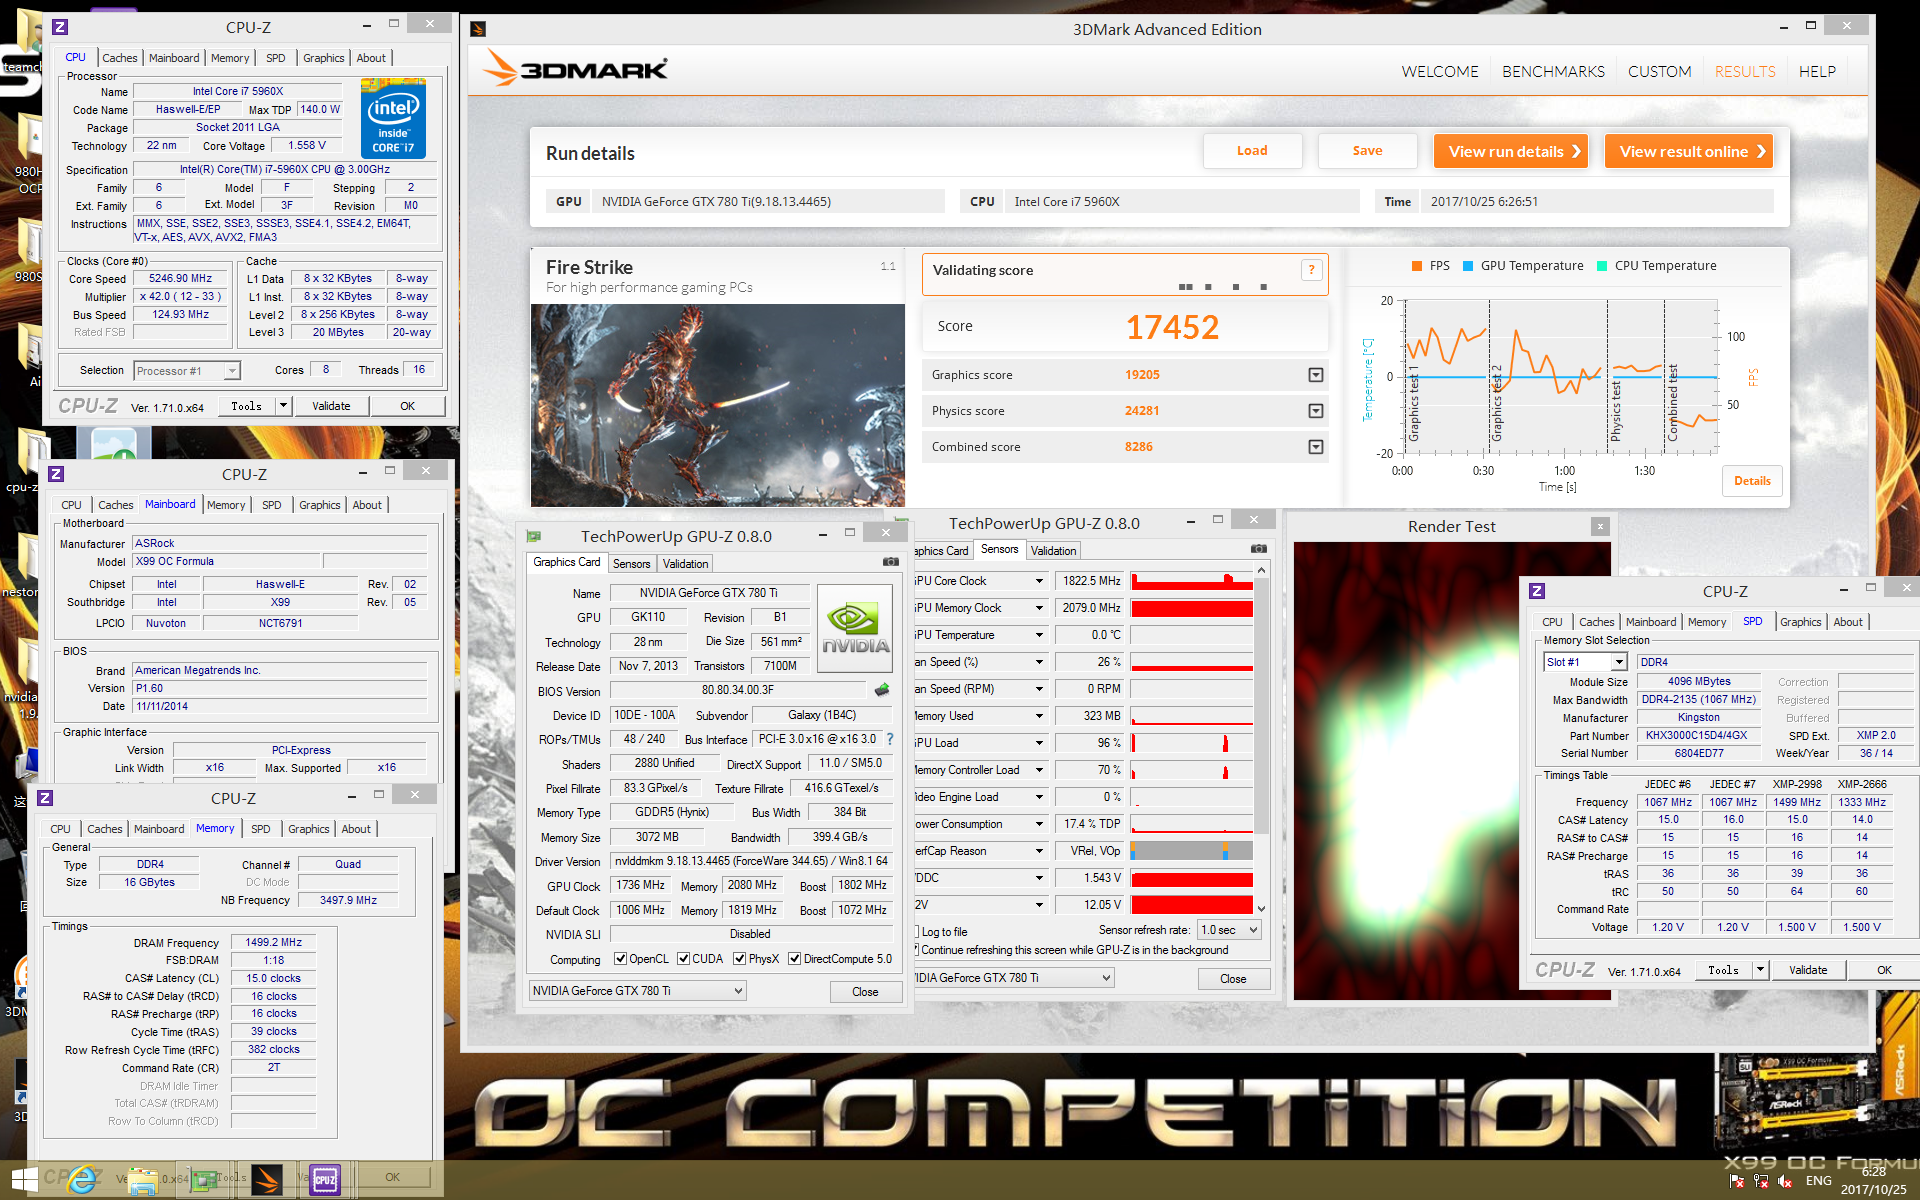The width and height of the screenshot is (1920, 1200).
Task: Toggle the OpenCL checkbox in GPU-Z
Action: click(620, 958)
